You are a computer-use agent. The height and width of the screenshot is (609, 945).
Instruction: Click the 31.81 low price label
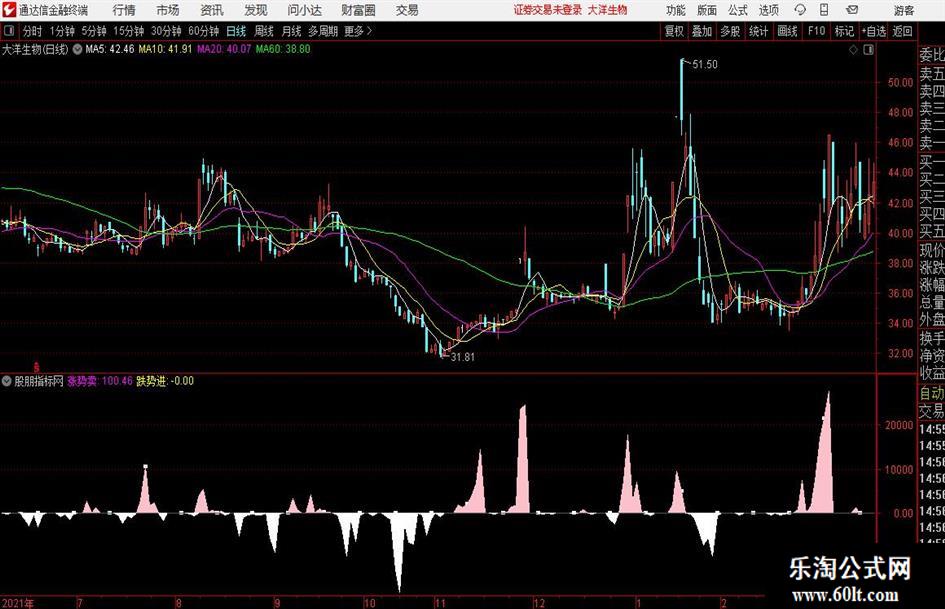click(x=462, y=357)
